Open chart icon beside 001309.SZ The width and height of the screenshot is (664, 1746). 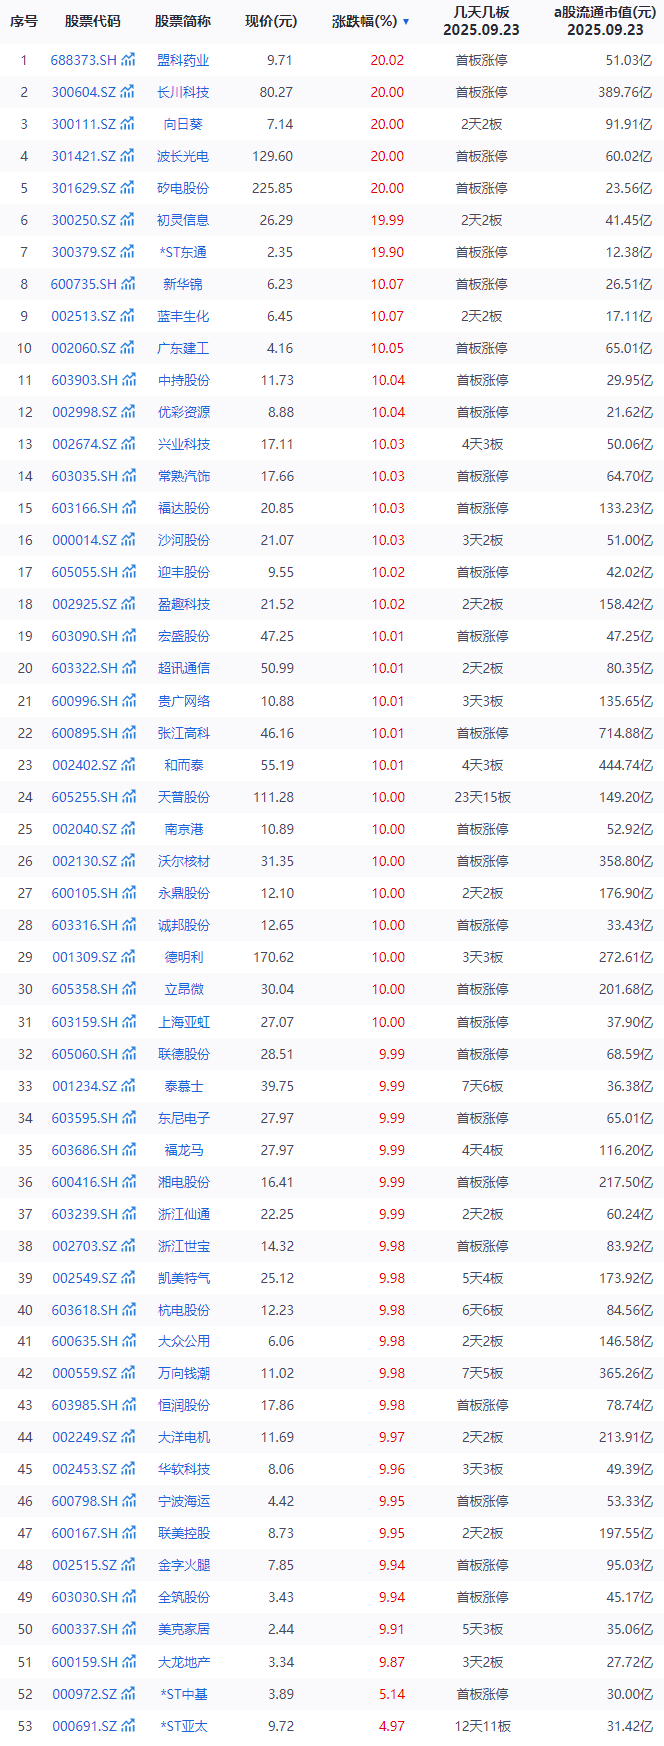tap(127, 957)
